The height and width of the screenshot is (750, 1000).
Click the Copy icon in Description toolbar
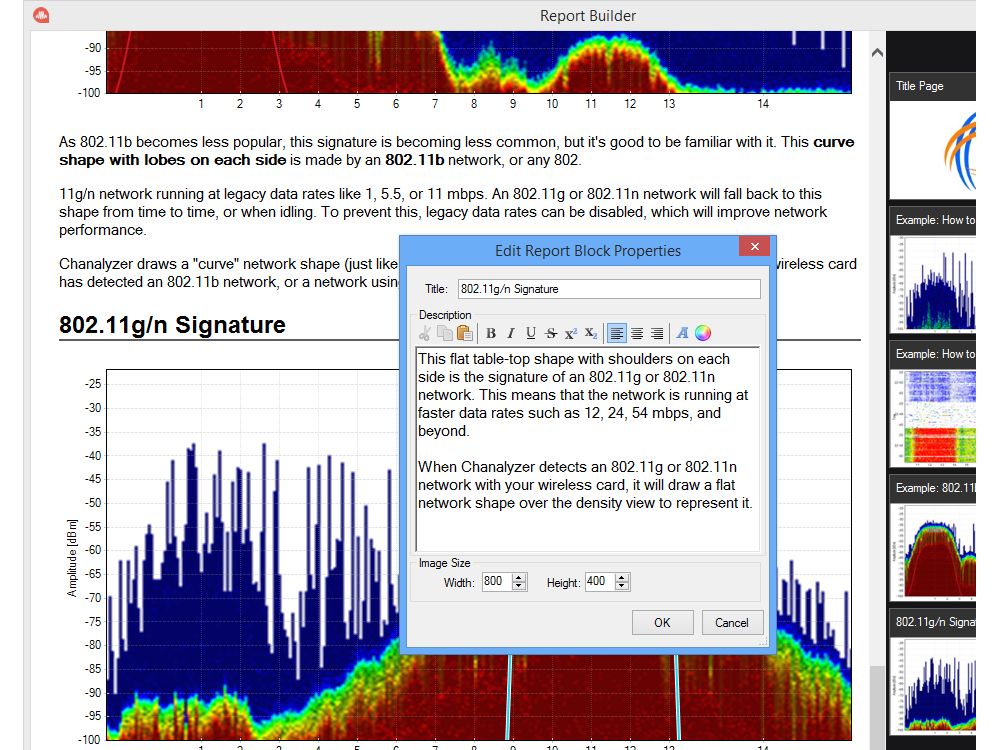(x=445, y=333)
